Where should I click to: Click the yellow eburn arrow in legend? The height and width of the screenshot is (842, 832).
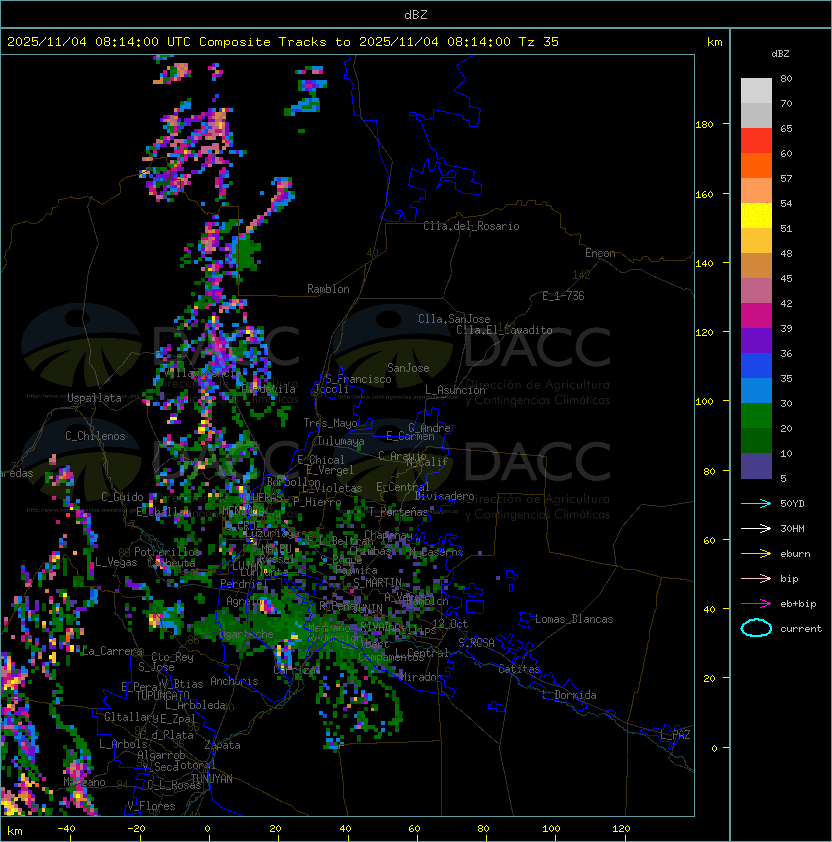756,554
